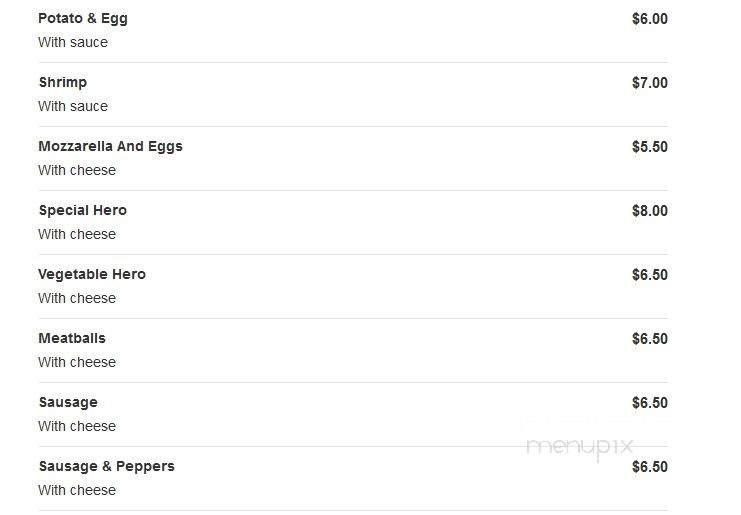Click the $6.00 Potato & Egg price
741x515 pixels.
tap(650, 19)
